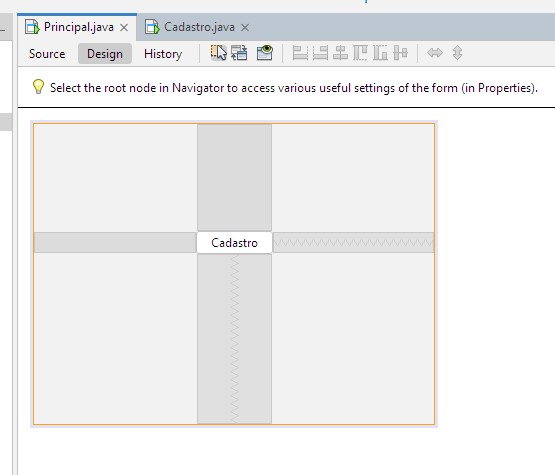555x475 pixels.
Task: Switch to the Cadastro.java tab
Action: tap(199, 27)
